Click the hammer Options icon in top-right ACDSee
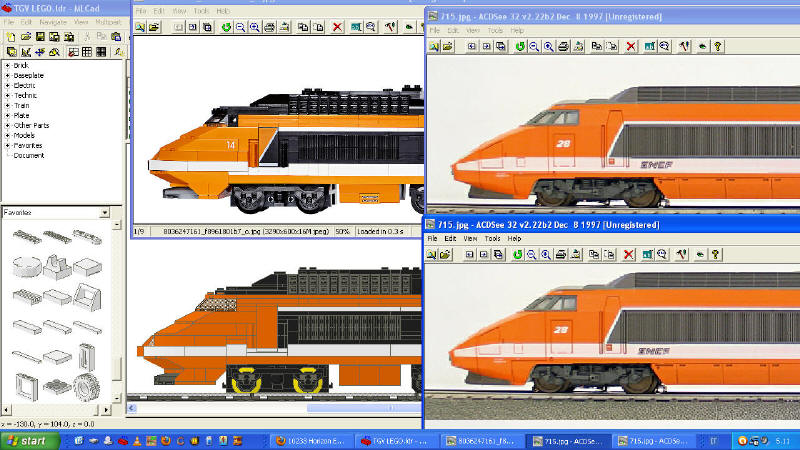 click(684, 46)
